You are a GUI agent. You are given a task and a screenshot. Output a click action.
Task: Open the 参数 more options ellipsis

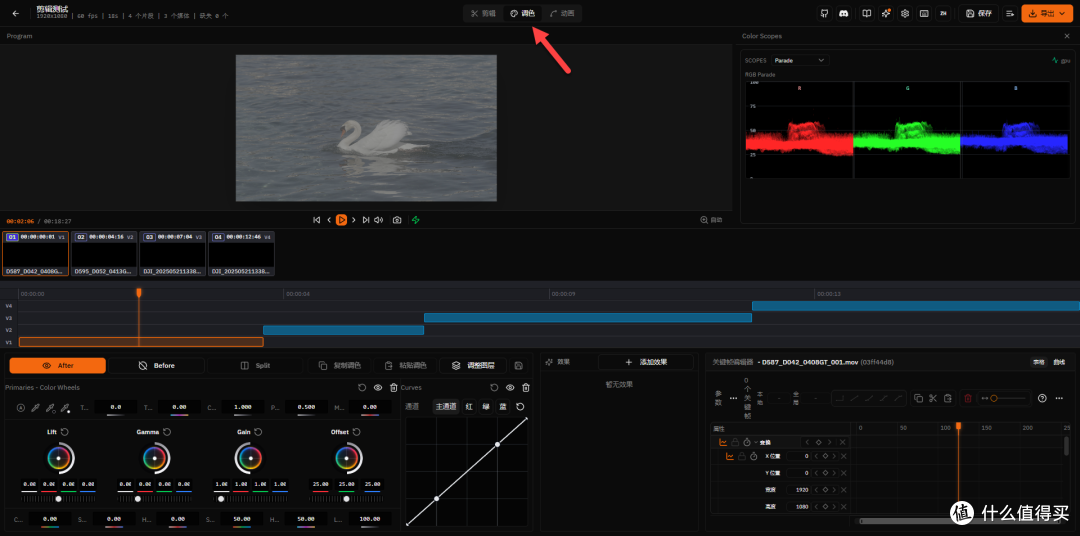(x=733, y=399)
